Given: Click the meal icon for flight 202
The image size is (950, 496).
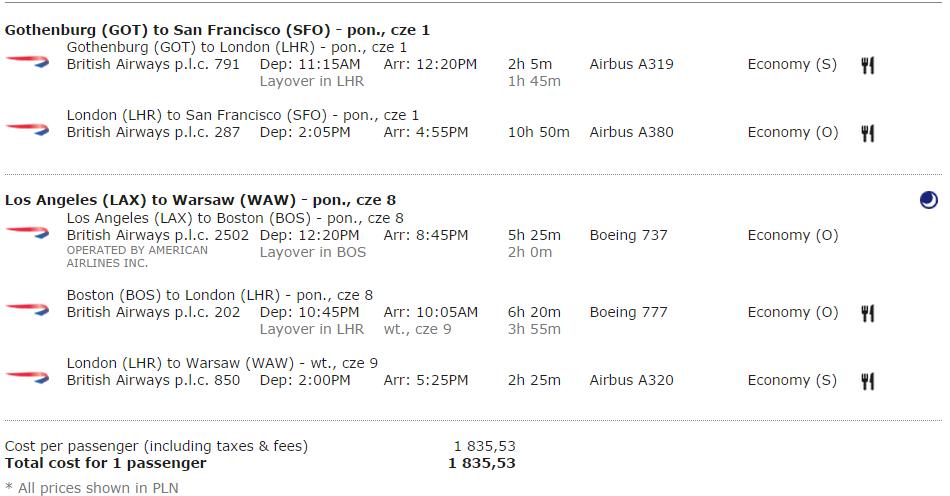Looking at the screenshot, I should coord(868,313).
